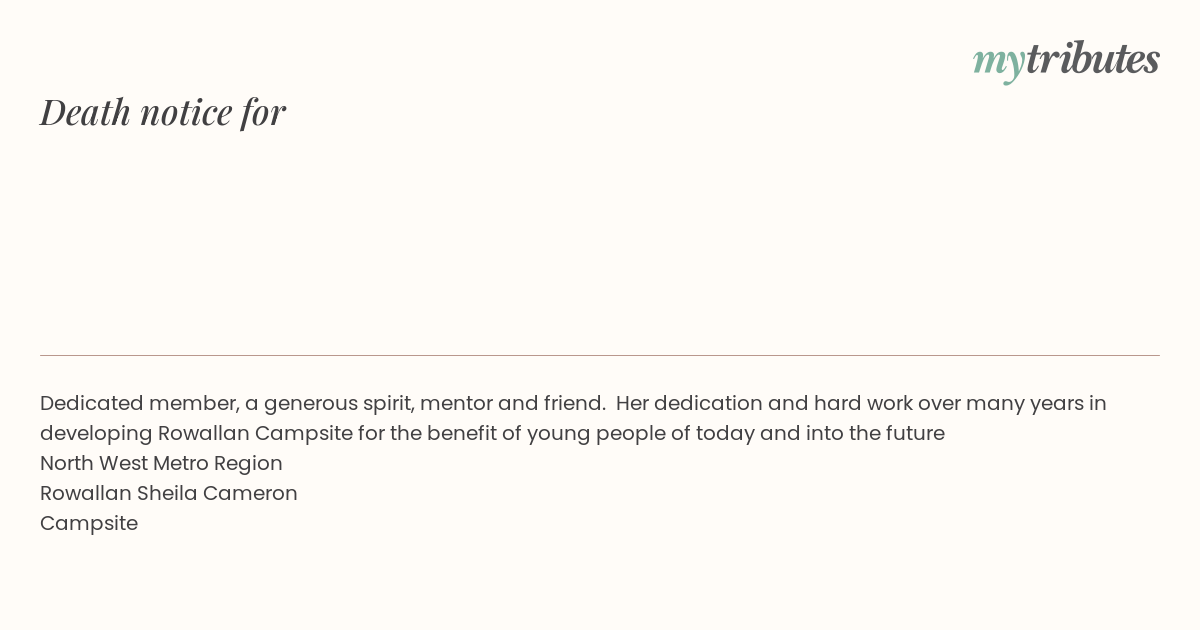Click the horizontal divider line

point(600,355)
